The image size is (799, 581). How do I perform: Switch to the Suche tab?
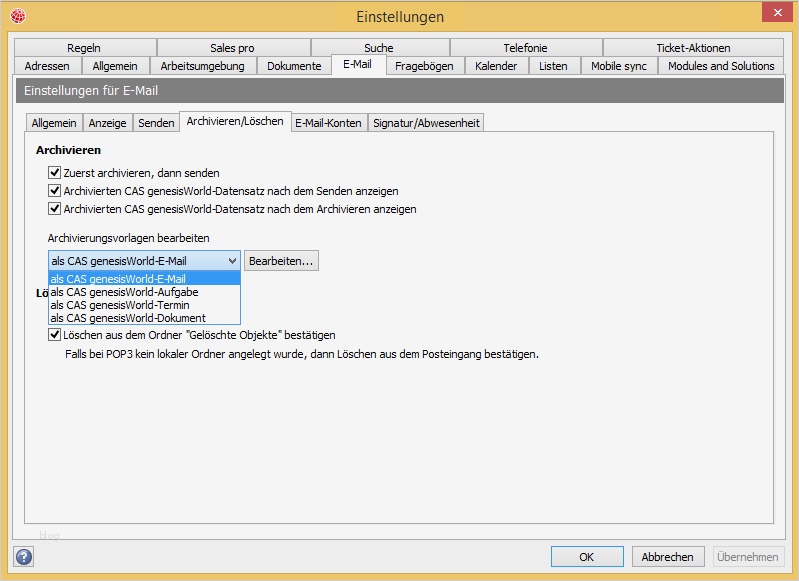pos(379,47)
